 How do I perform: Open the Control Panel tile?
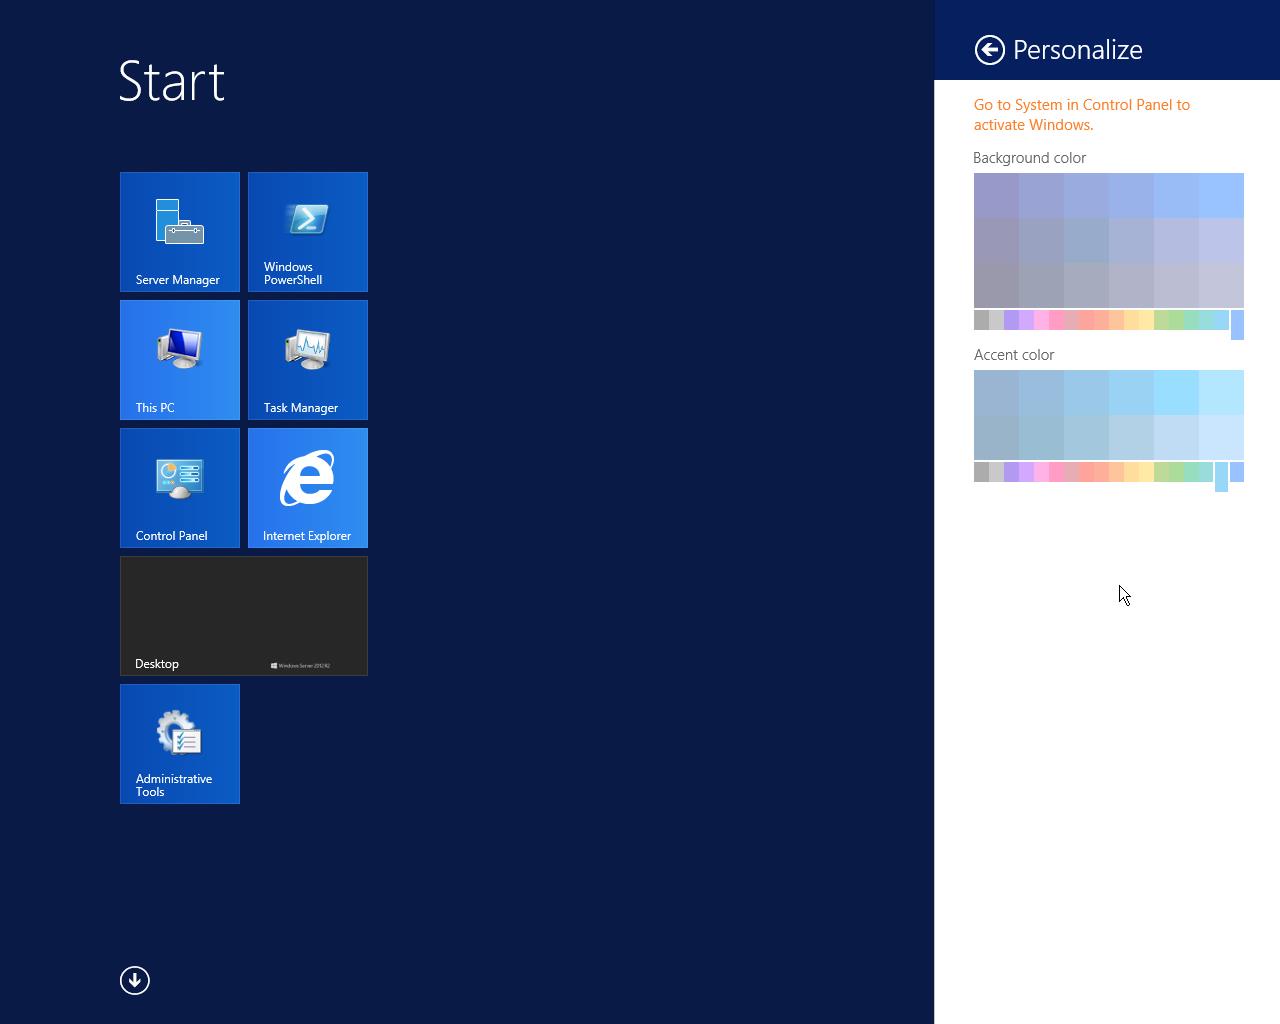[180, 488]
